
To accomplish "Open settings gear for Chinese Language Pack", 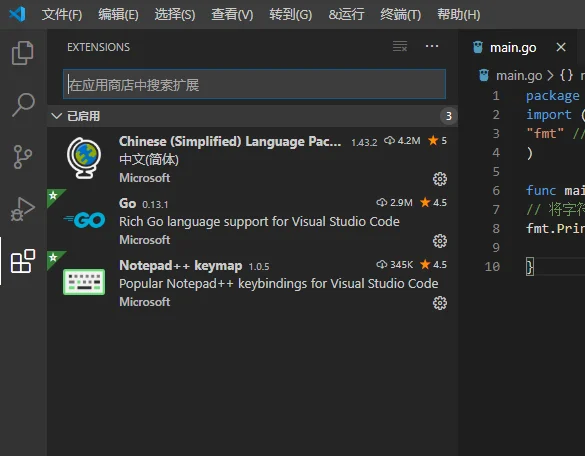I will click(x=440, y=179).
